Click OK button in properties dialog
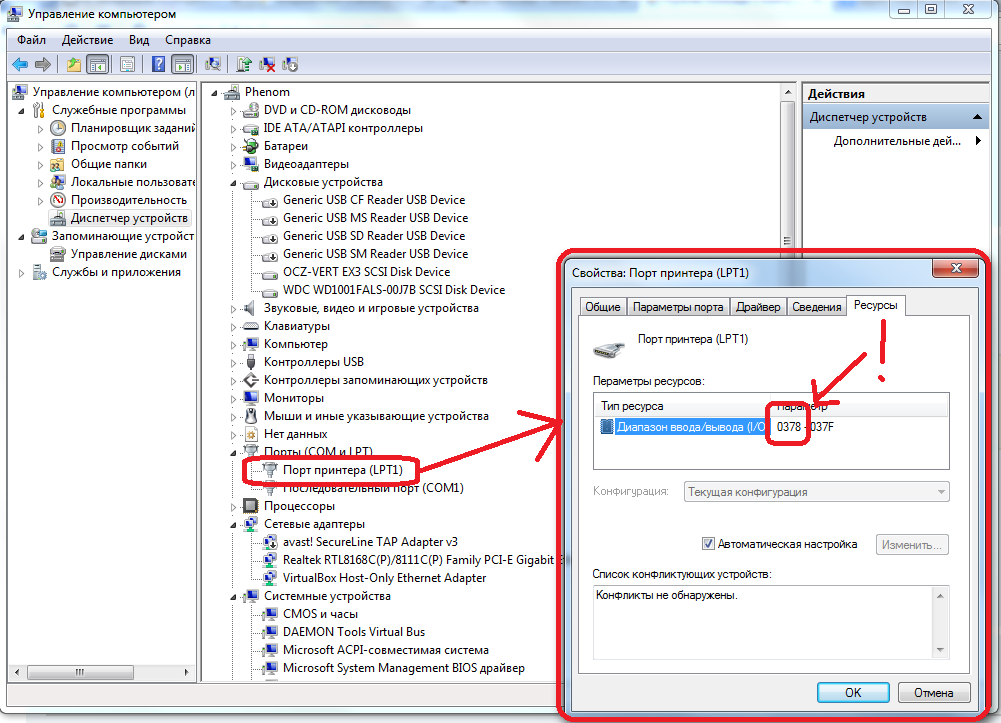 tap(853, 692)
